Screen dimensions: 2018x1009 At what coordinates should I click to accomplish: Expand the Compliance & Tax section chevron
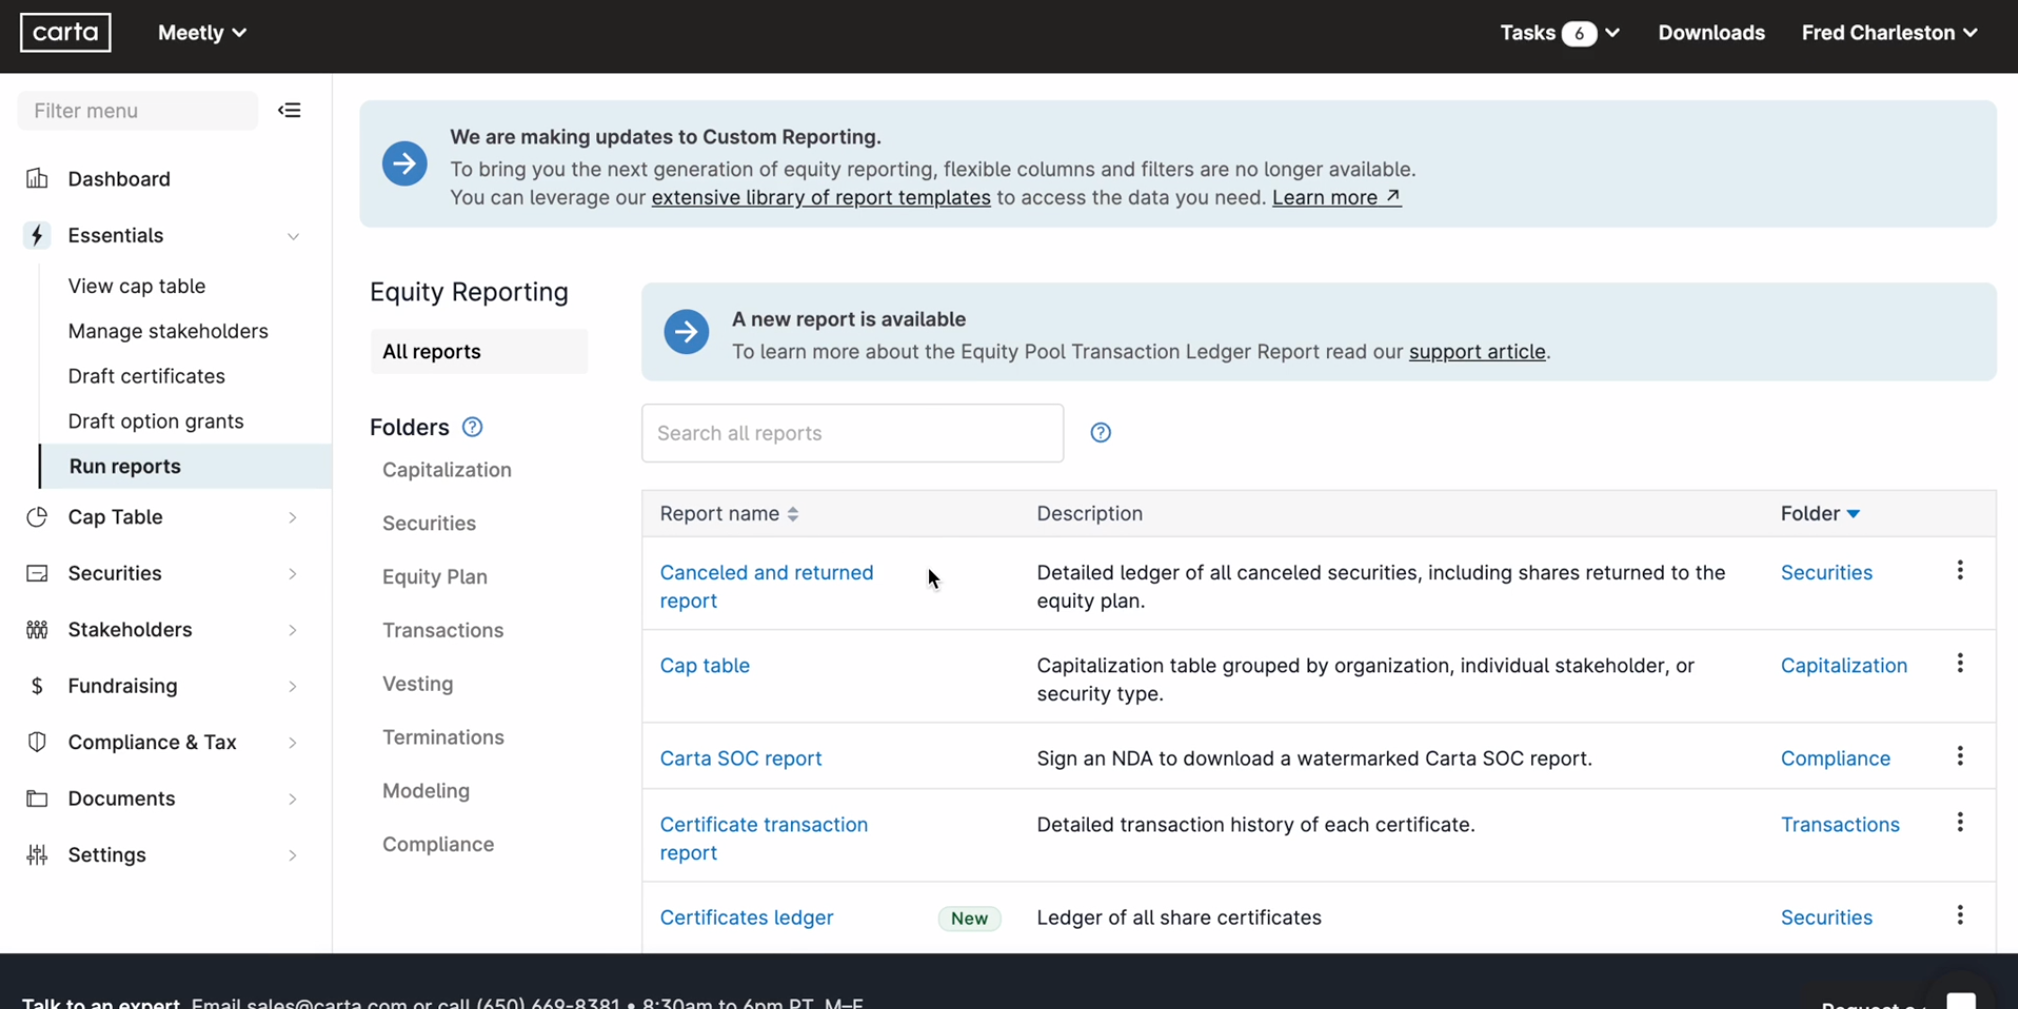pos(293,742)
